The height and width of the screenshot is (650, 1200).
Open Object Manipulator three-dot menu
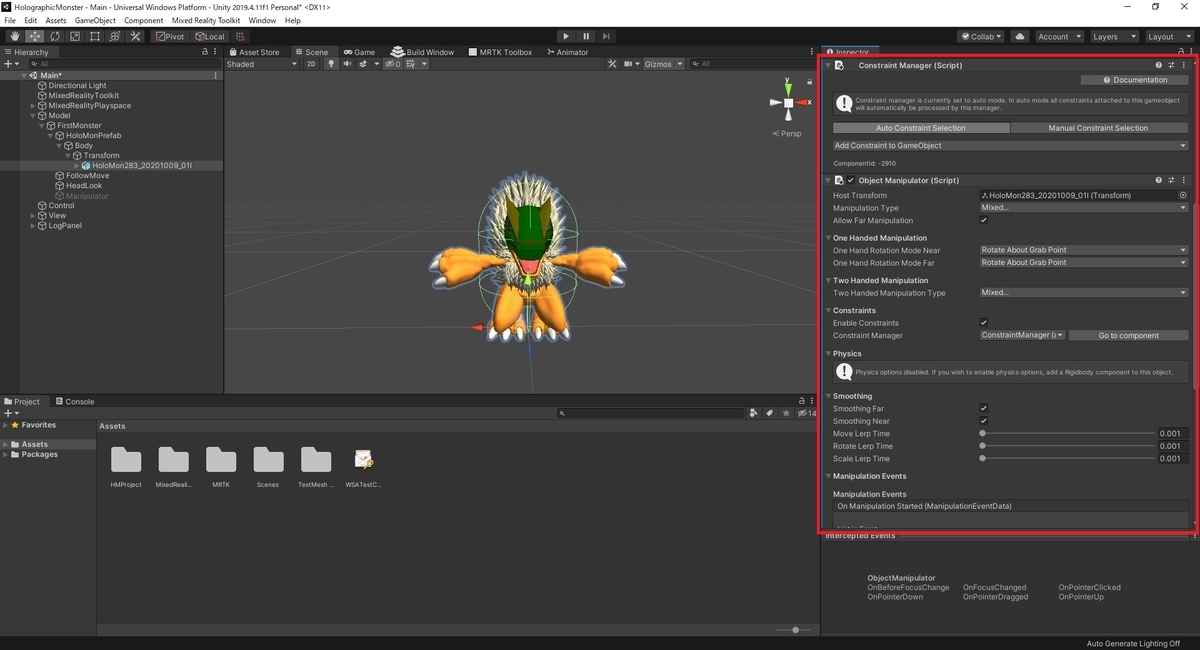[1183, 180]
